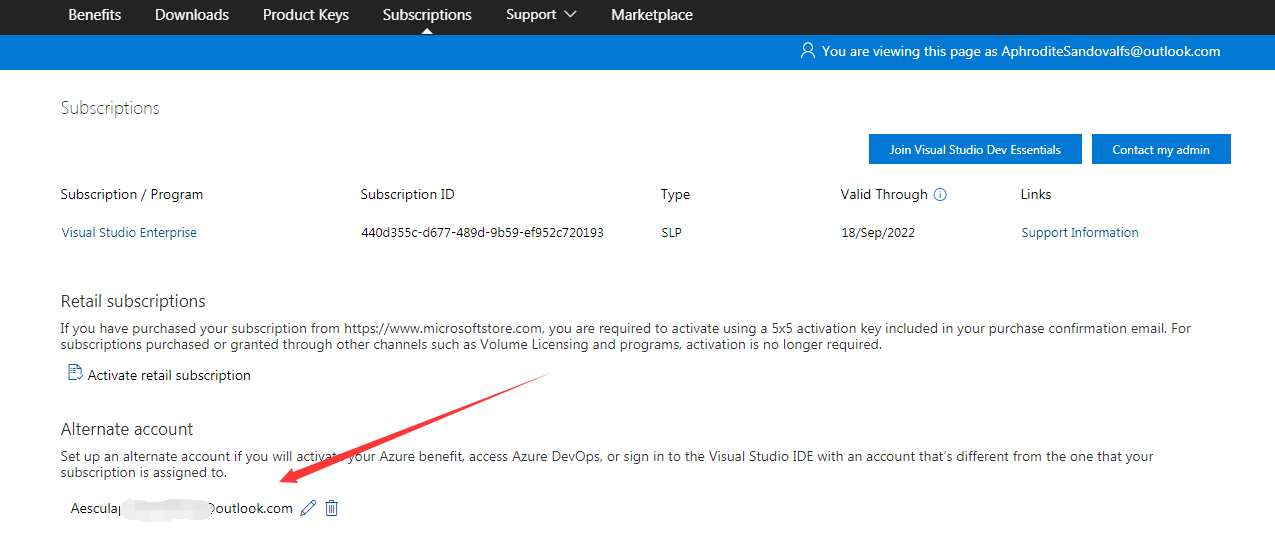1275x551 pixels.
Task: Click the viewing page as AphroditeSandovalfs@outlook.com text
Action: click(1021, 51)
